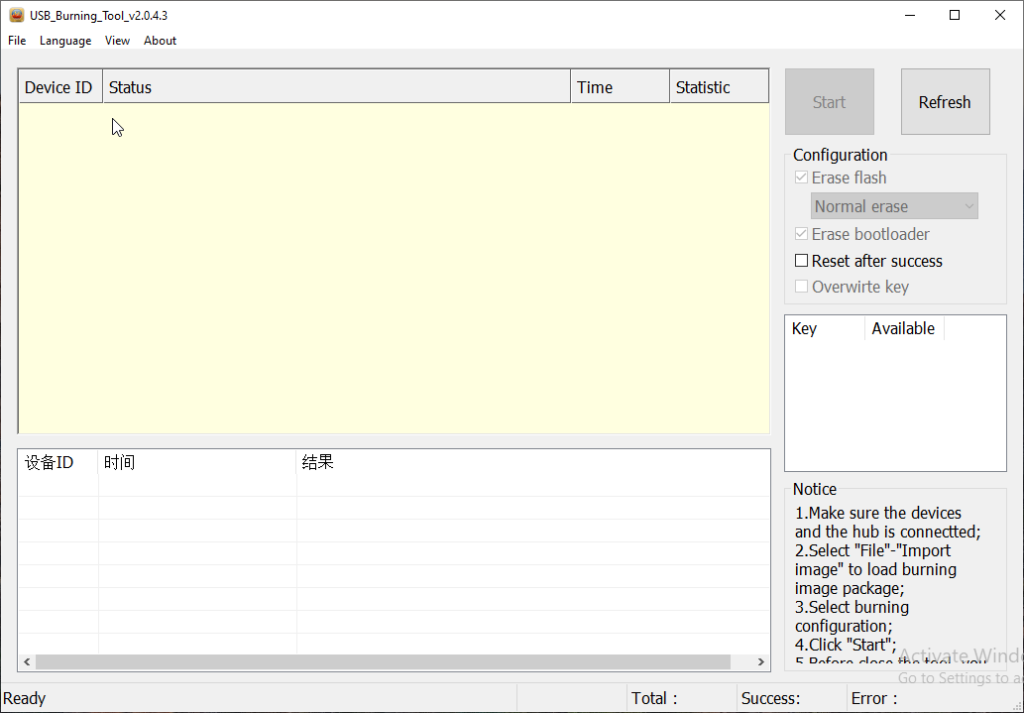The height and width of the screenshot is (713, 1024).
Task: Open the Language menu
Action: [x=65, y=41]
